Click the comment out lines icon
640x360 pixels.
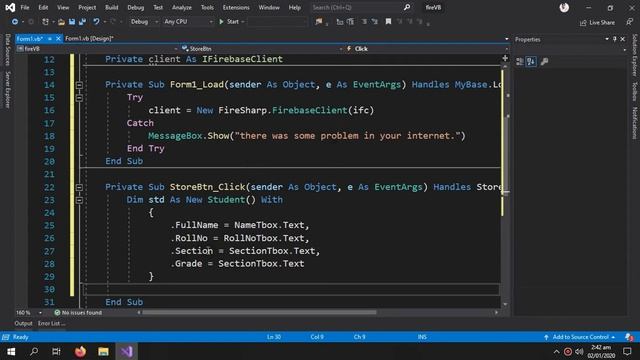pos(364,22)
